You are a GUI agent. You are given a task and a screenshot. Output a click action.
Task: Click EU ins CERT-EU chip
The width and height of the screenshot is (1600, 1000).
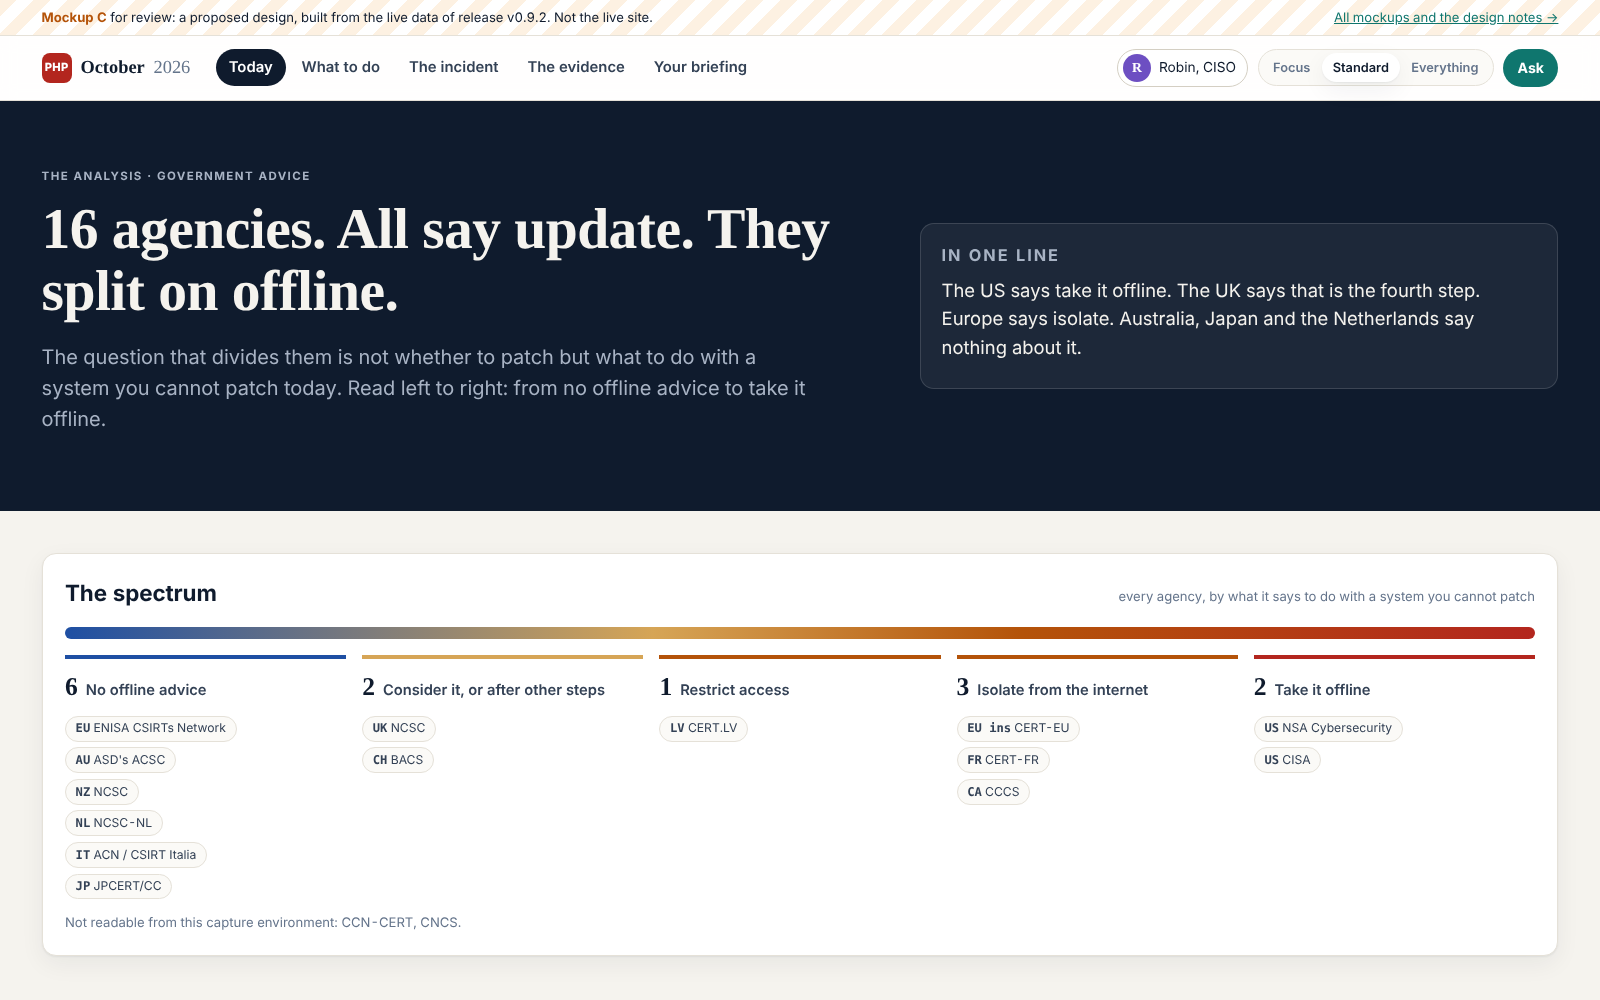click(1018, 728)
